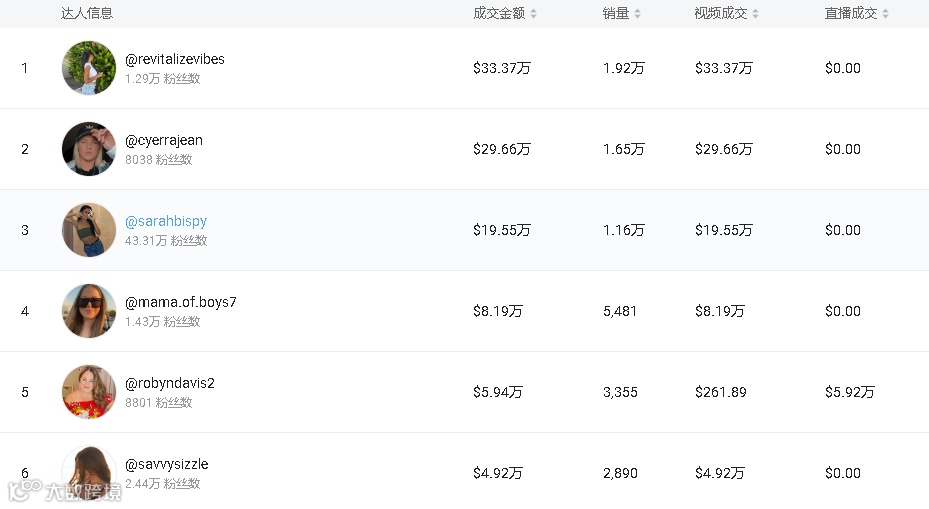This screenshot has height=509, width=929.
Task: Sort by 直播成交 column arrows
Action: coord(886,14)
